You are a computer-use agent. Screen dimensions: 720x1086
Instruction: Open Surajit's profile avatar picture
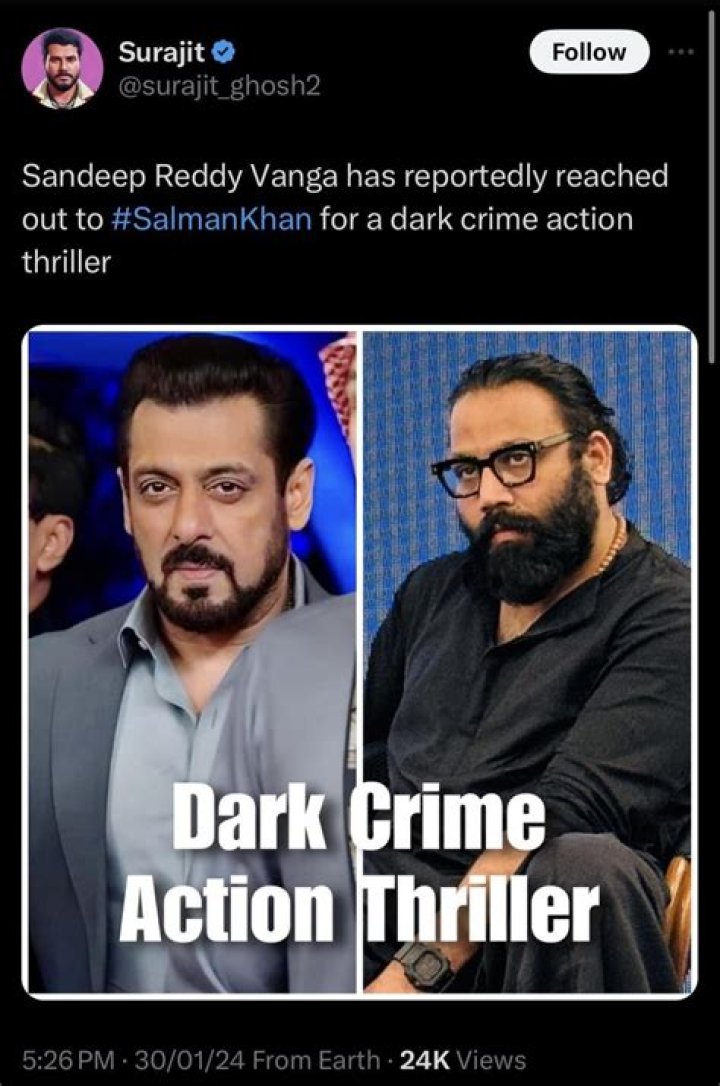(62, 69)
